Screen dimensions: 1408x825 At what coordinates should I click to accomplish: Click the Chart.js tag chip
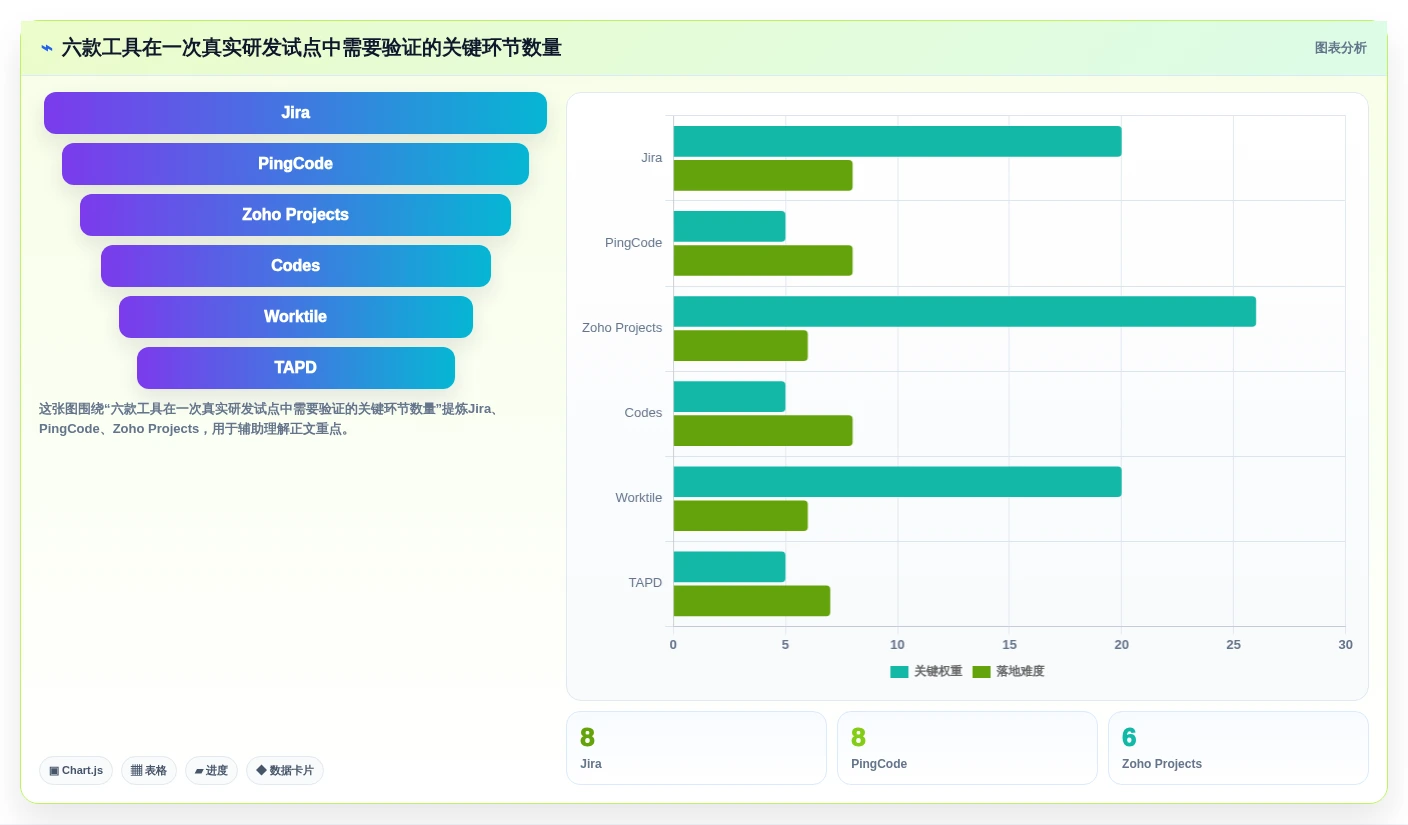[76, 770]
